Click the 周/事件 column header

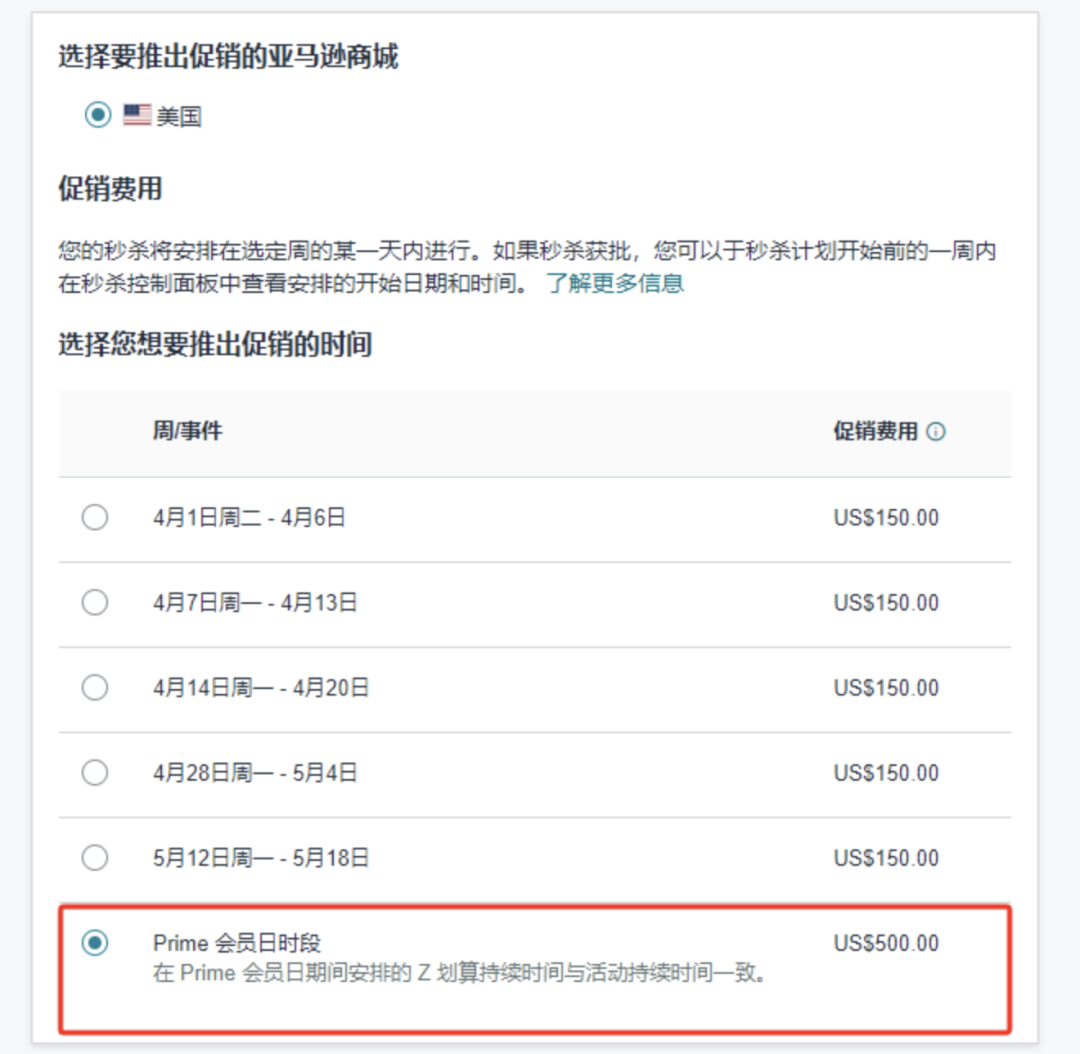point(188,431)
